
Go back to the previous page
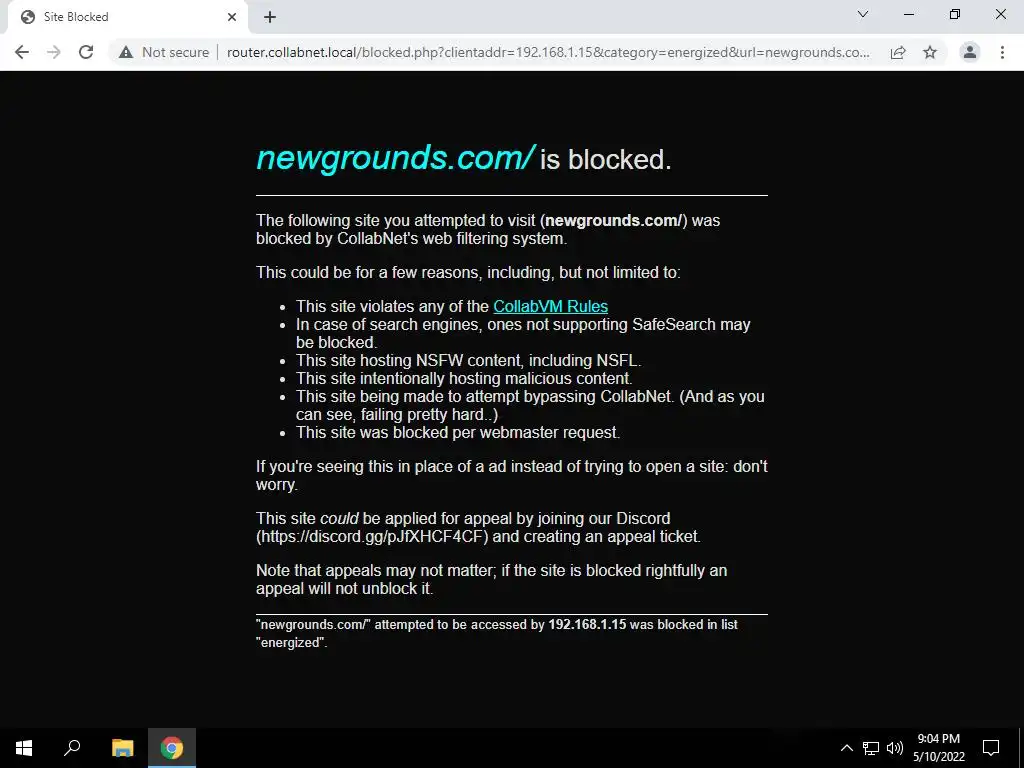tap(22, 52)
